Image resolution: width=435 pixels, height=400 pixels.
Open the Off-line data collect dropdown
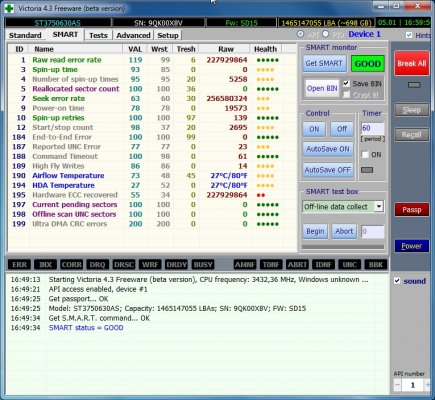(379, 206)
